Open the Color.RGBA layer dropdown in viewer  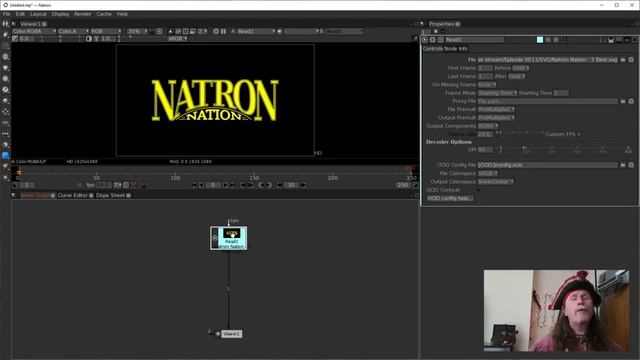34,31
